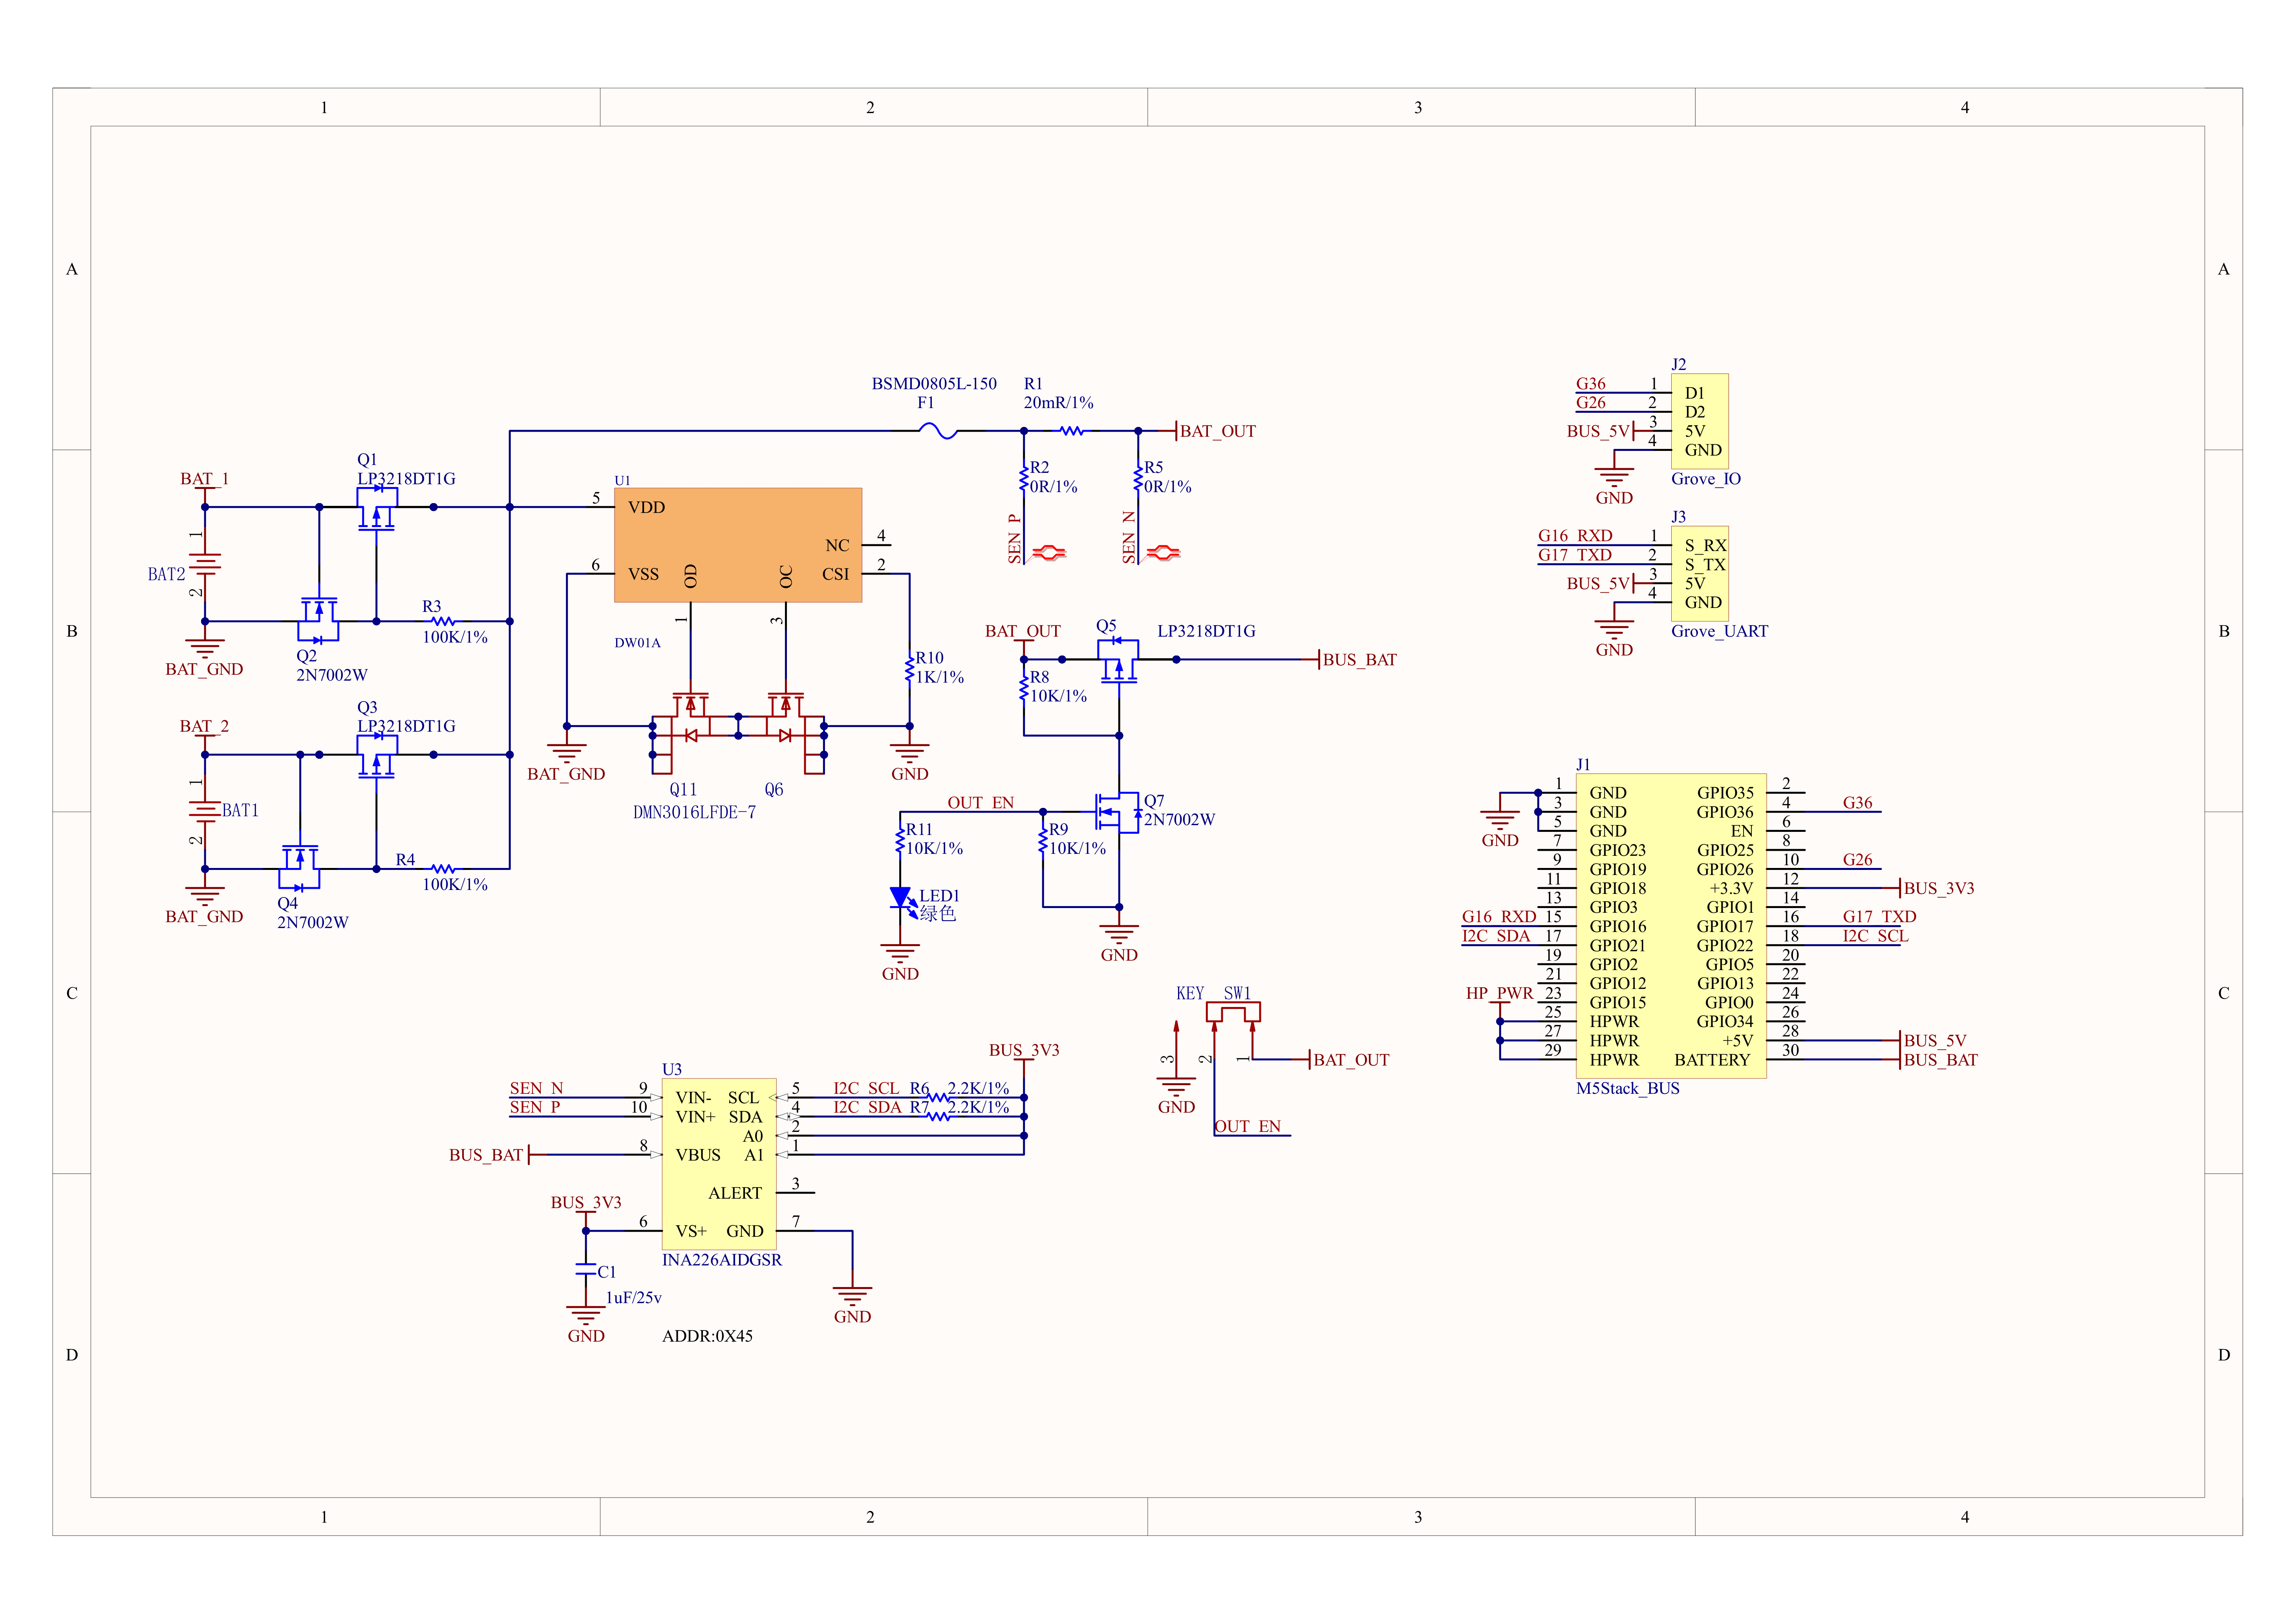
Task: Select the J2 Grove_IO connector
Action: (1700, 421)
